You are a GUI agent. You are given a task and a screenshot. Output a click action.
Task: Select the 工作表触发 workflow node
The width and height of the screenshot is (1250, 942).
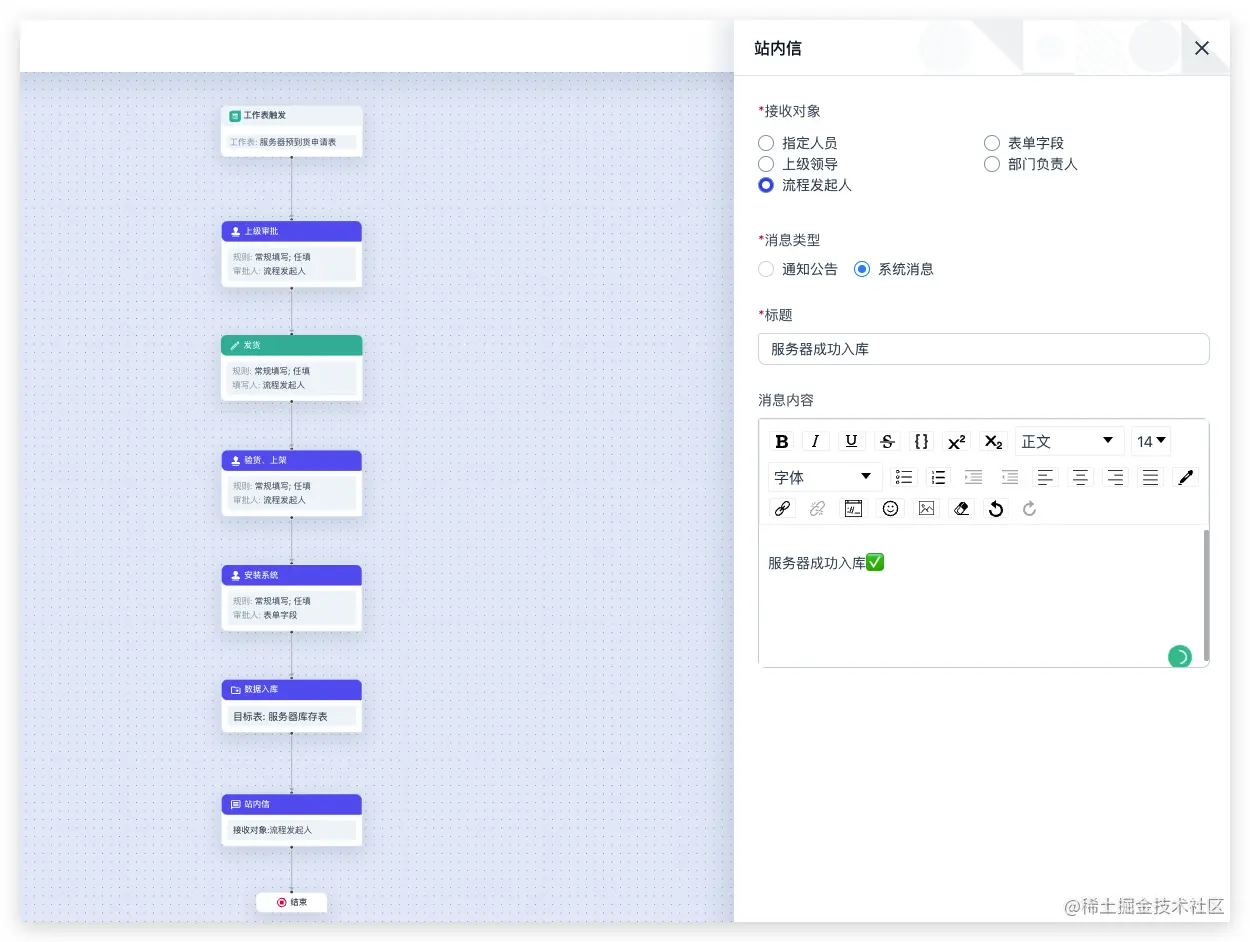(x=291, y=131)
